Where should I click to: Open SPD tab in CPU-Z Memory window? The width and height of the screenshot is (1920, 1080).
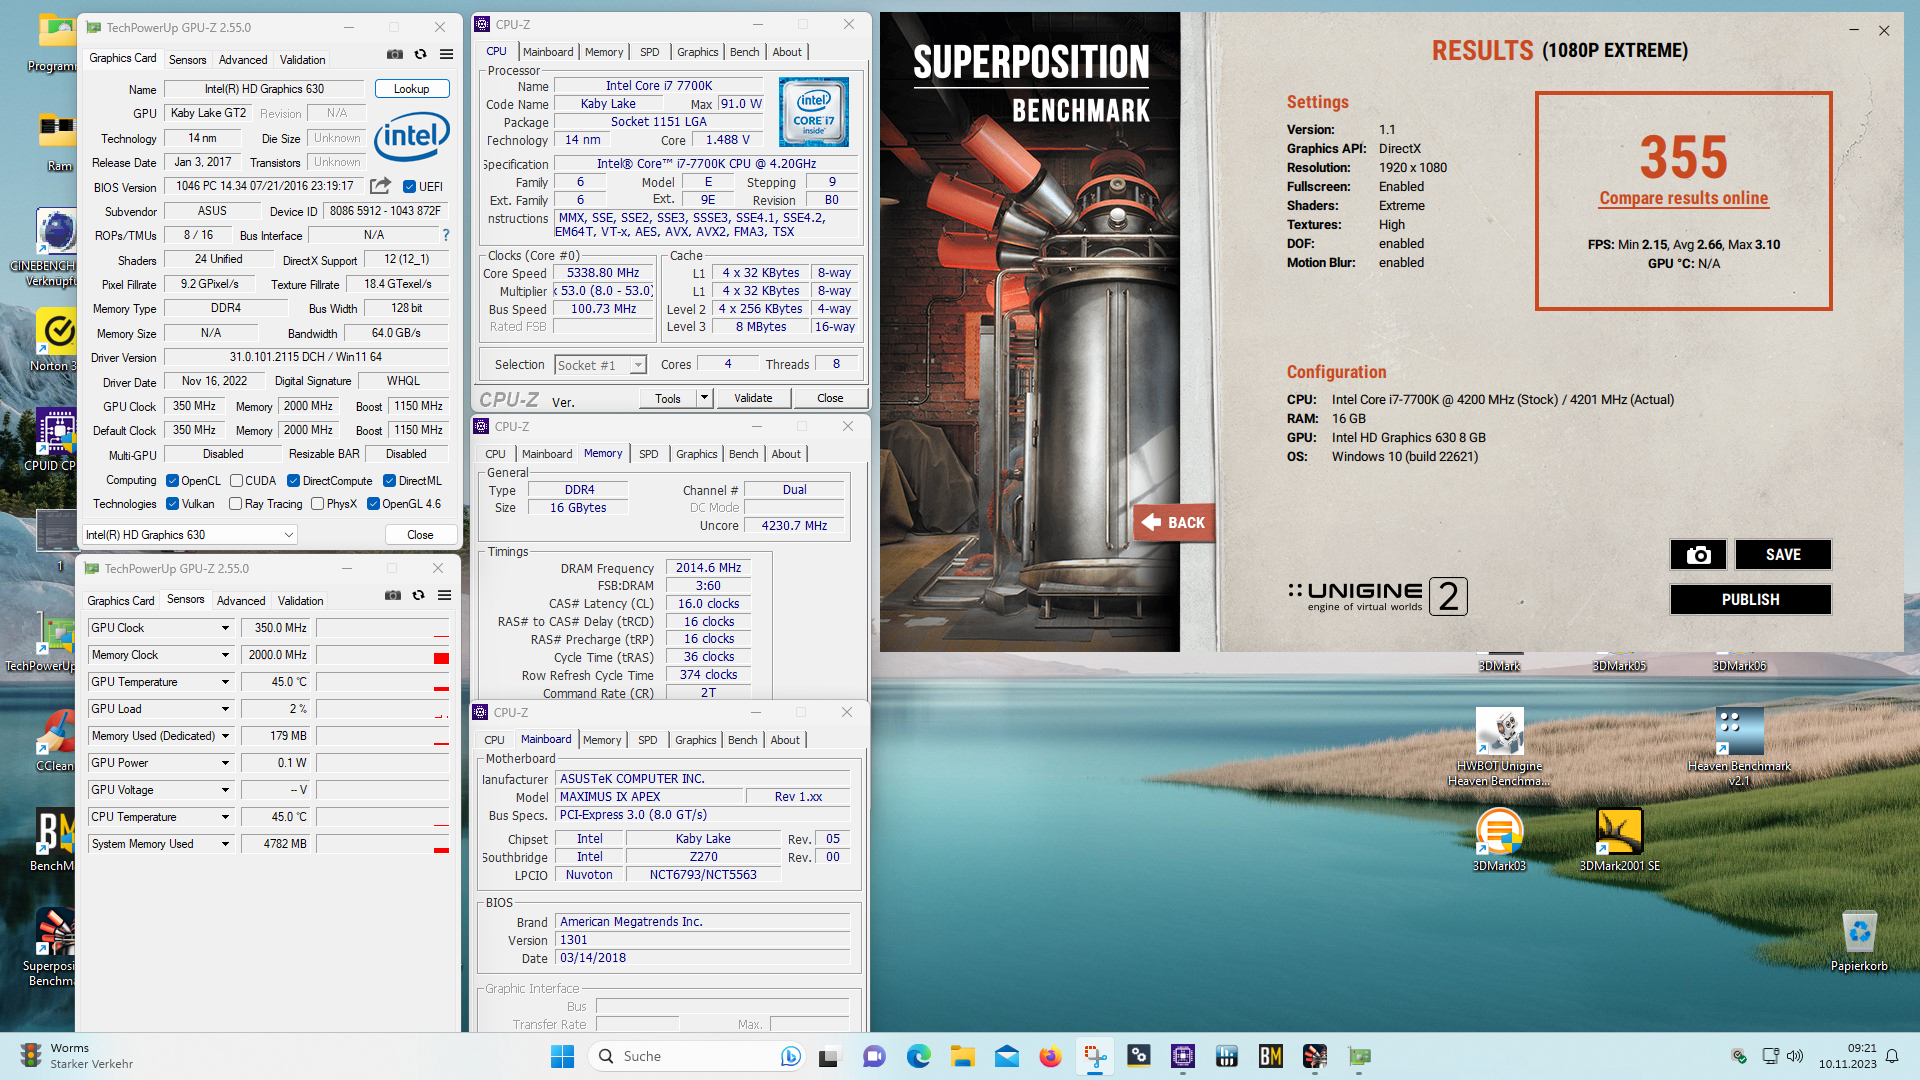point(649,454)
